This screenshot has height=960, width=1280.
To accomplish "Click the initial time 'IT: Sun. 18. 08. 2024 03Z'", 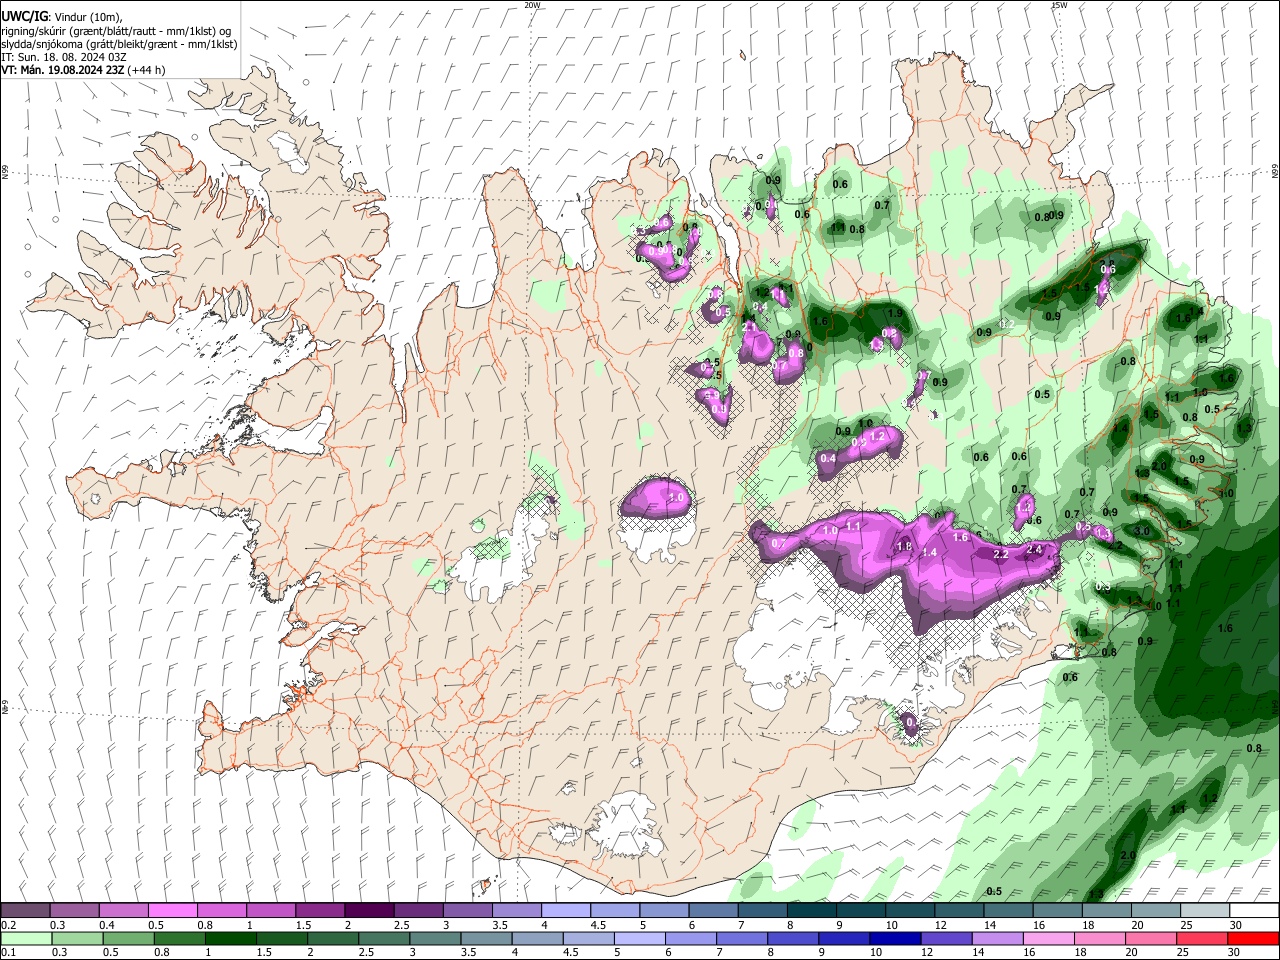I will coord(64,57).
